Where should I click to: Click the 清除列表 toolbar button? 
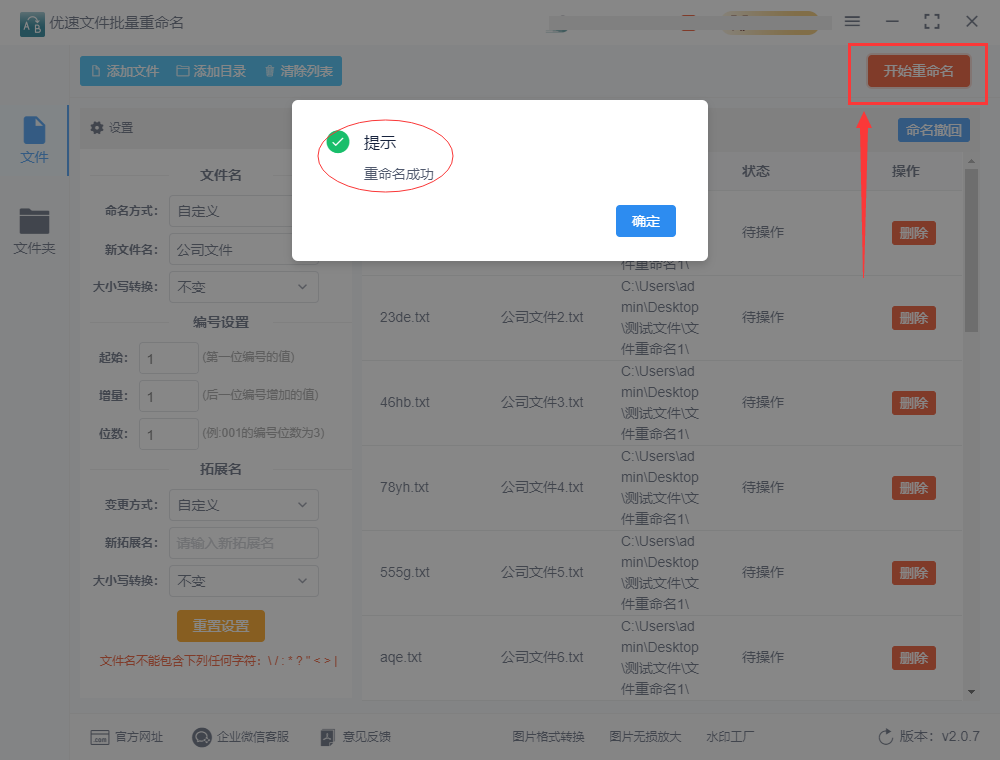coord(298,71)
